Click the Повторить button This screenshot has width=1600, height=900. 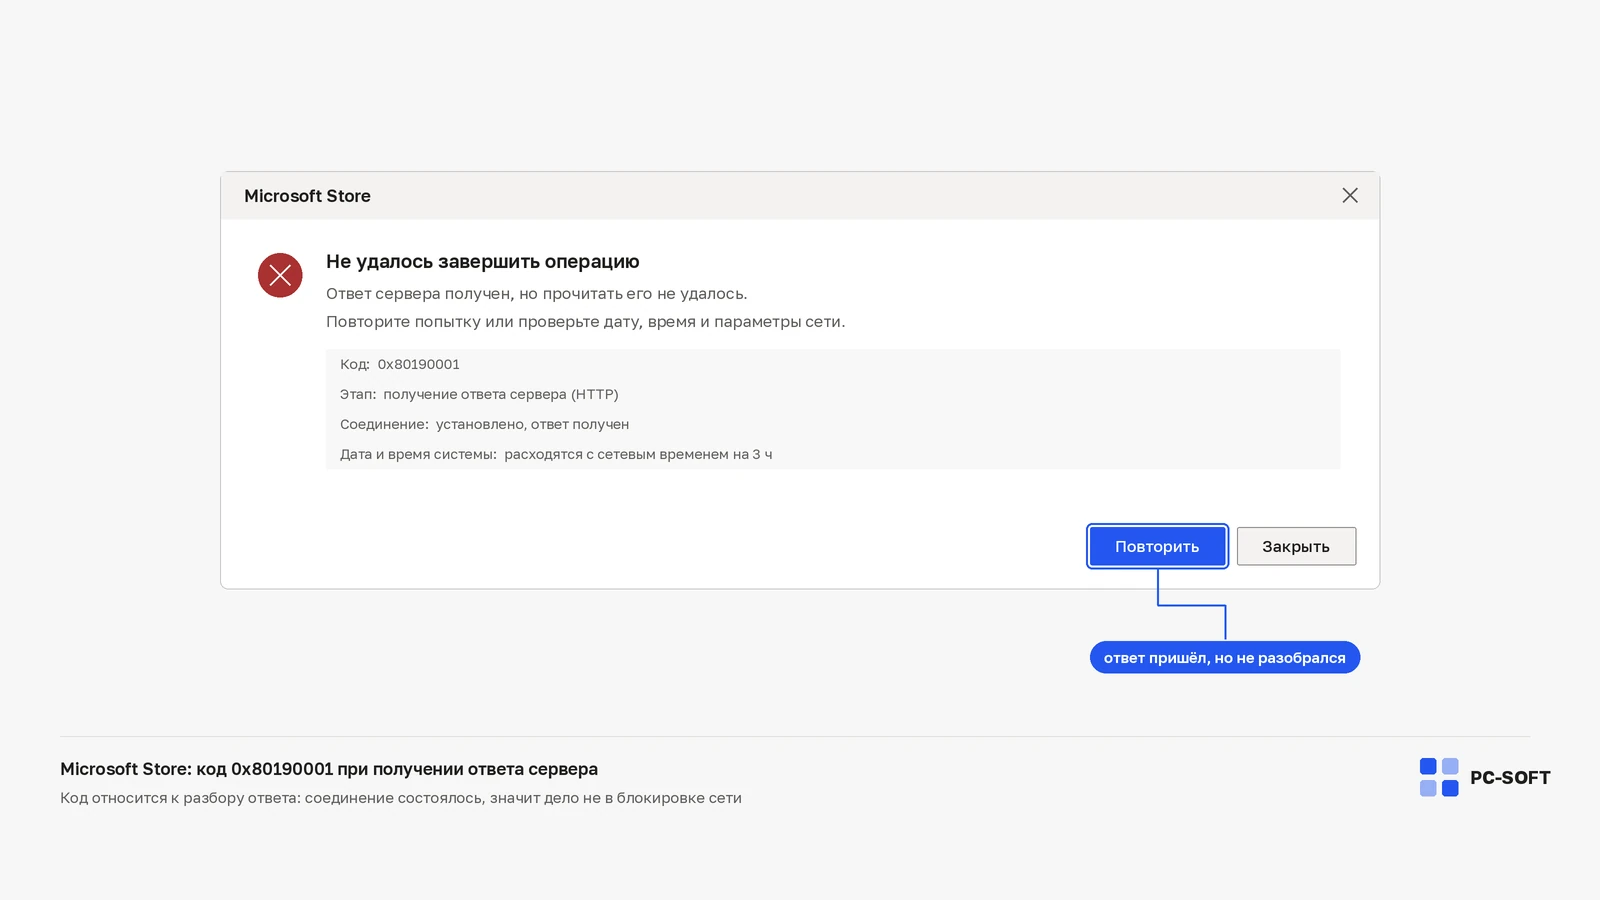tap(1157, 546)
